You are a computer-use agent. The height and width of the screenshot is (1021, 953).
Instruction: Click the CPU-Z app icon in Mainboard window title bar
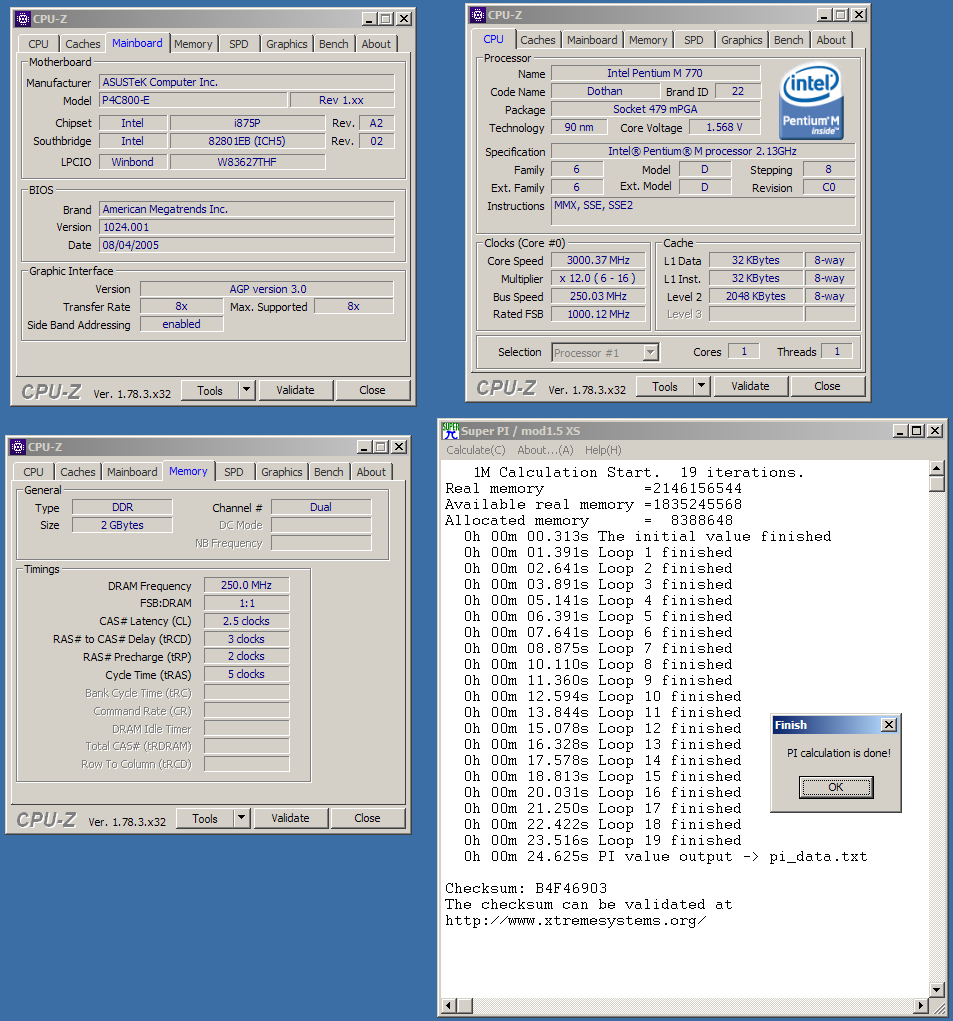pos(22,19)
